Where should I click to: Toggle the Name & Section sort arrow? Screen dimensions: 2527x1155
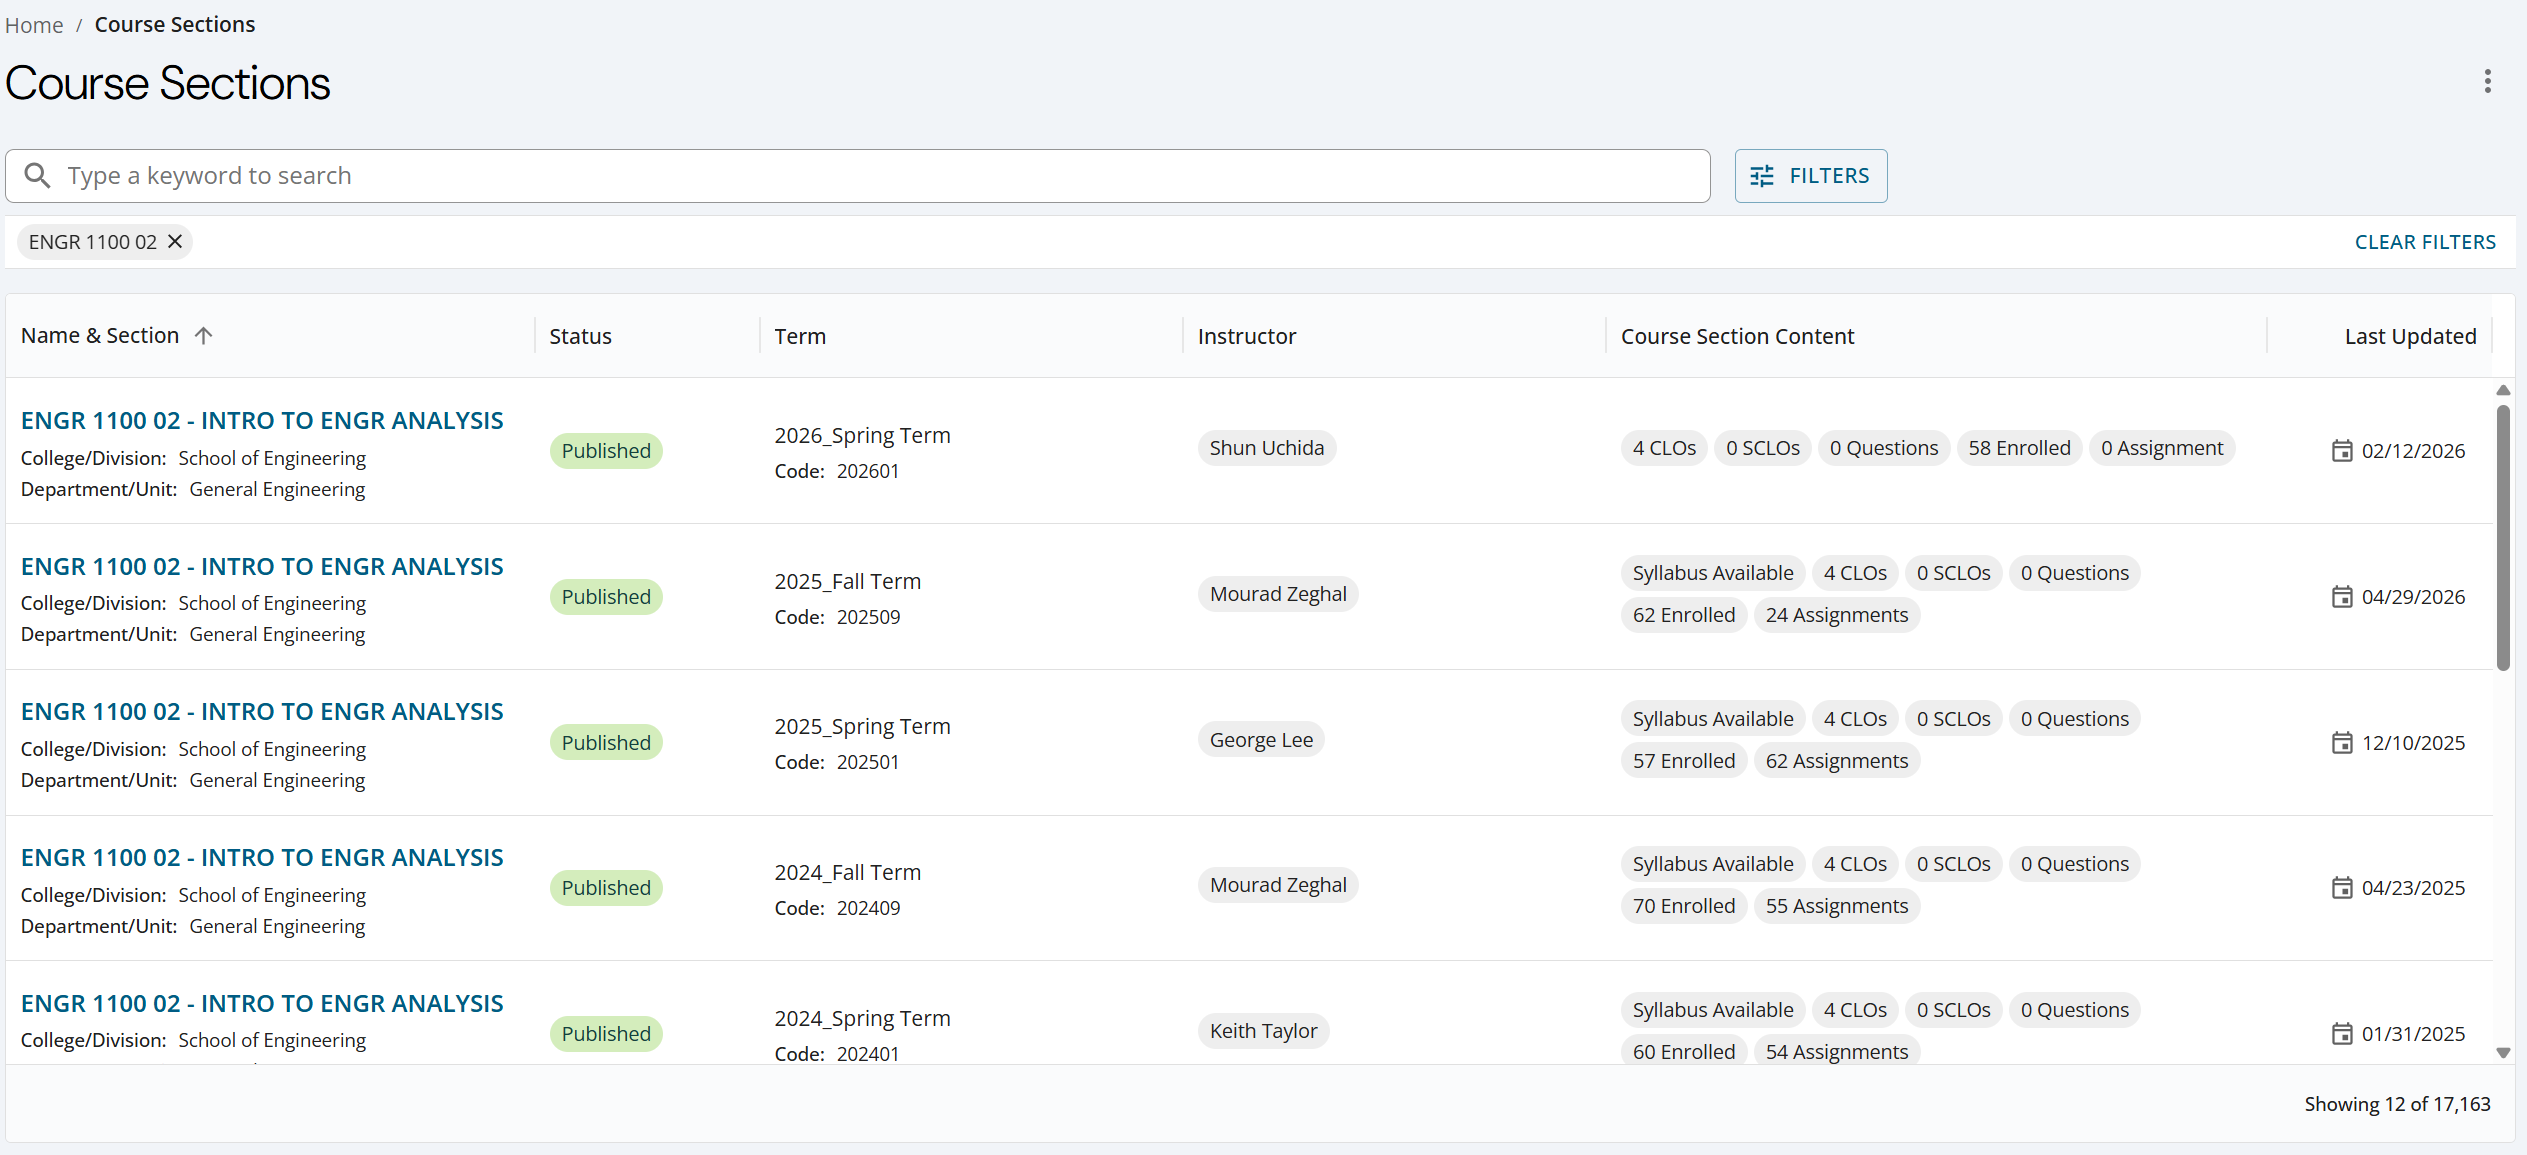click(203, 335)
